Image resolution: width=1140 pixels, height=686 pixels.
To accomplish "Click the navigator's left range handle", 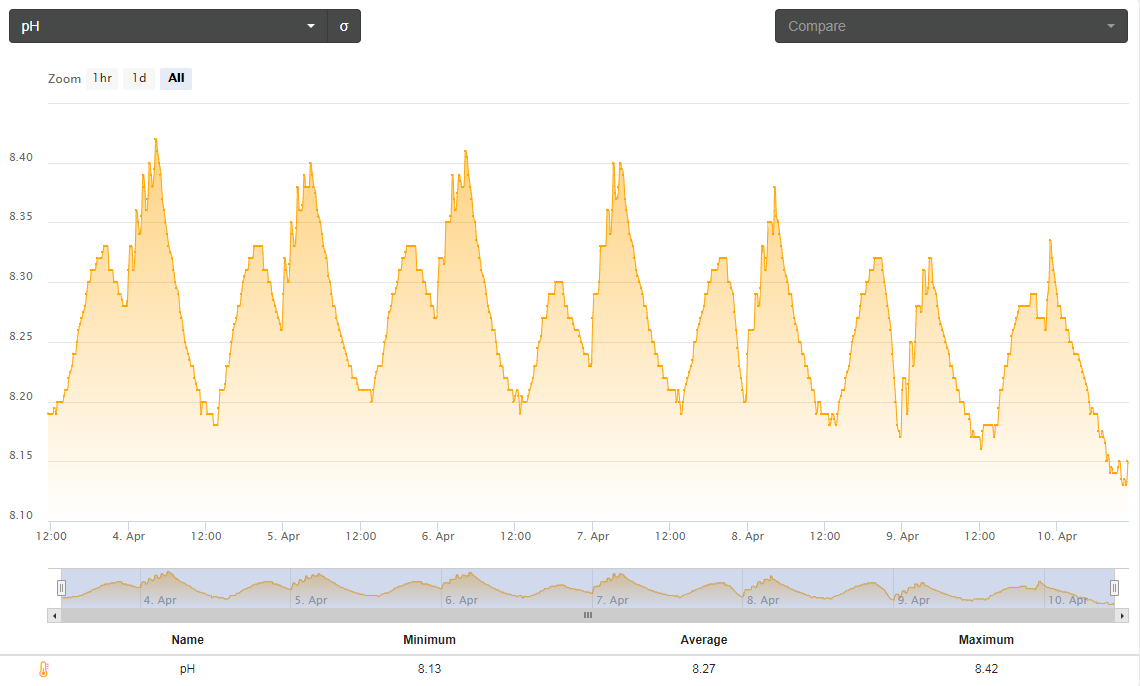I will [61, 588].
